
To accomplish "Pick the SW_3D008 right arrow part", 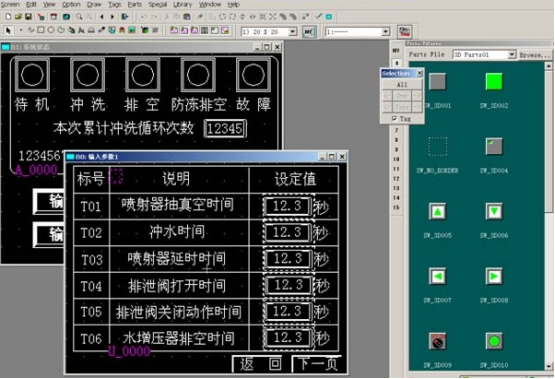I will (494, 276).
